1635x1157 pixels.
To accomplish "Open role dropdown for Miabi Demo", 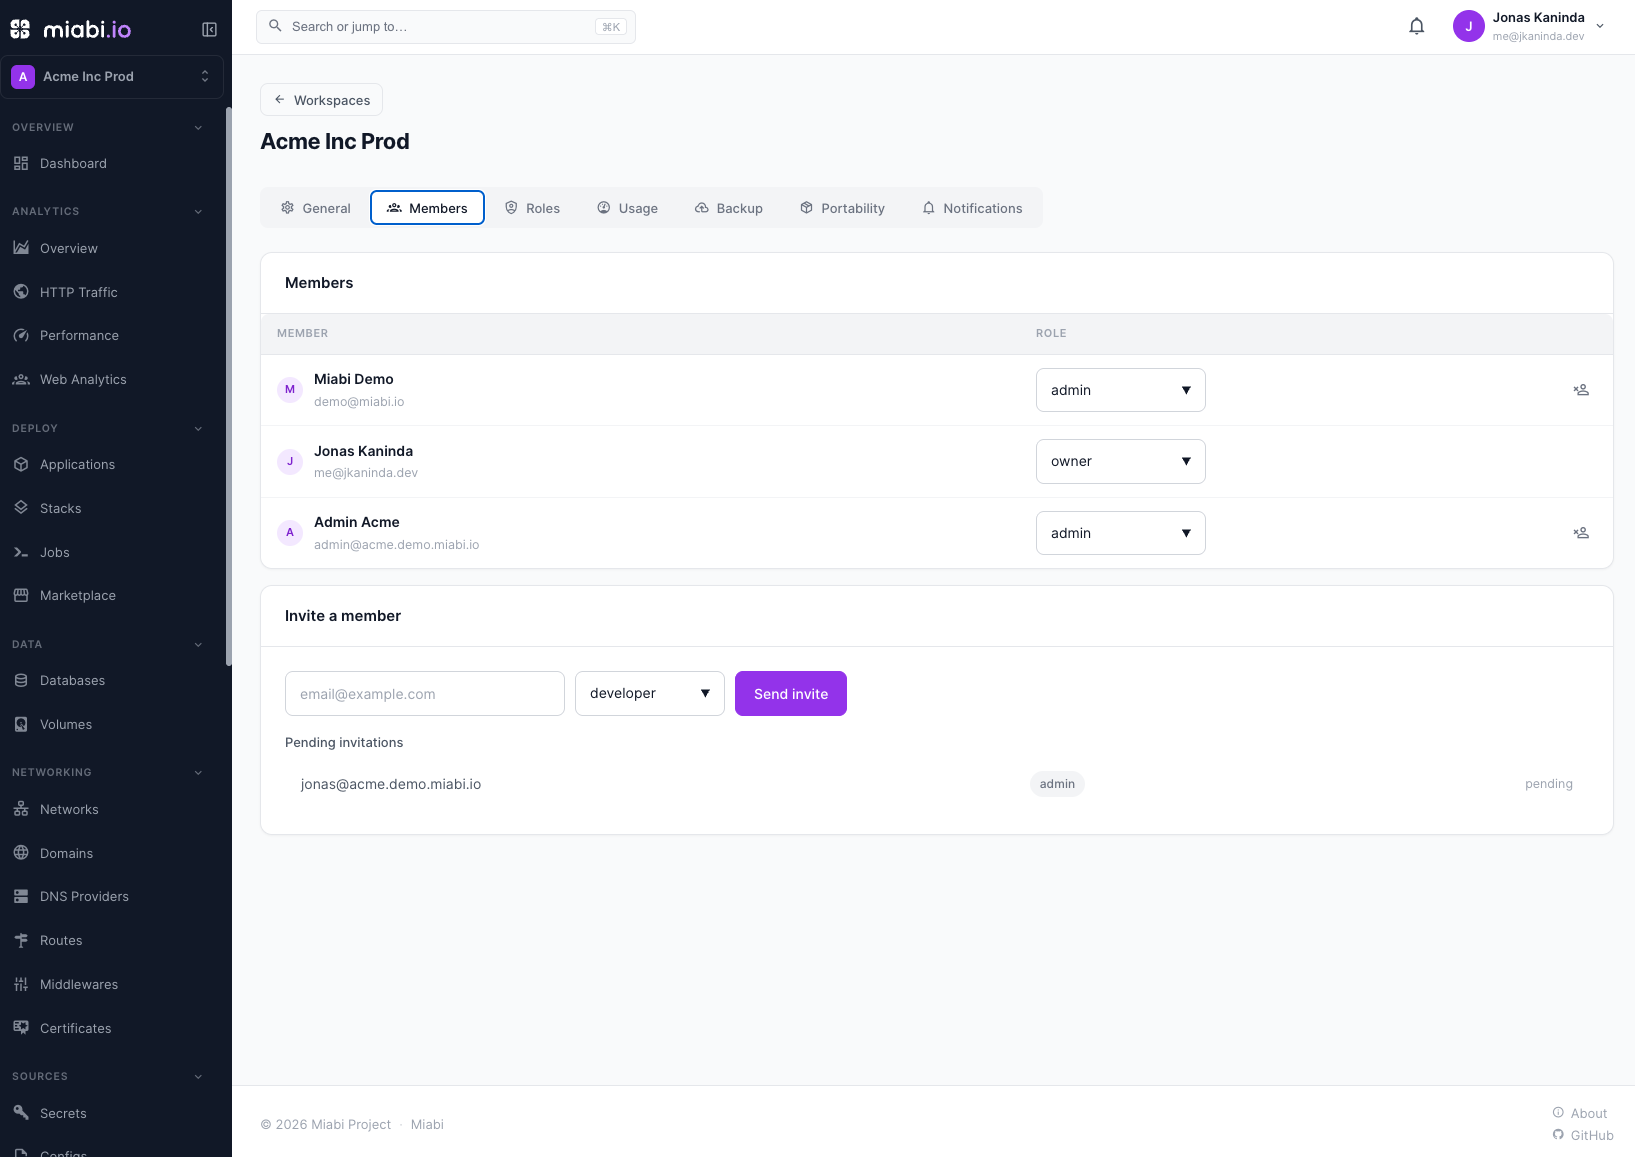I will [x=1120, y=390].
